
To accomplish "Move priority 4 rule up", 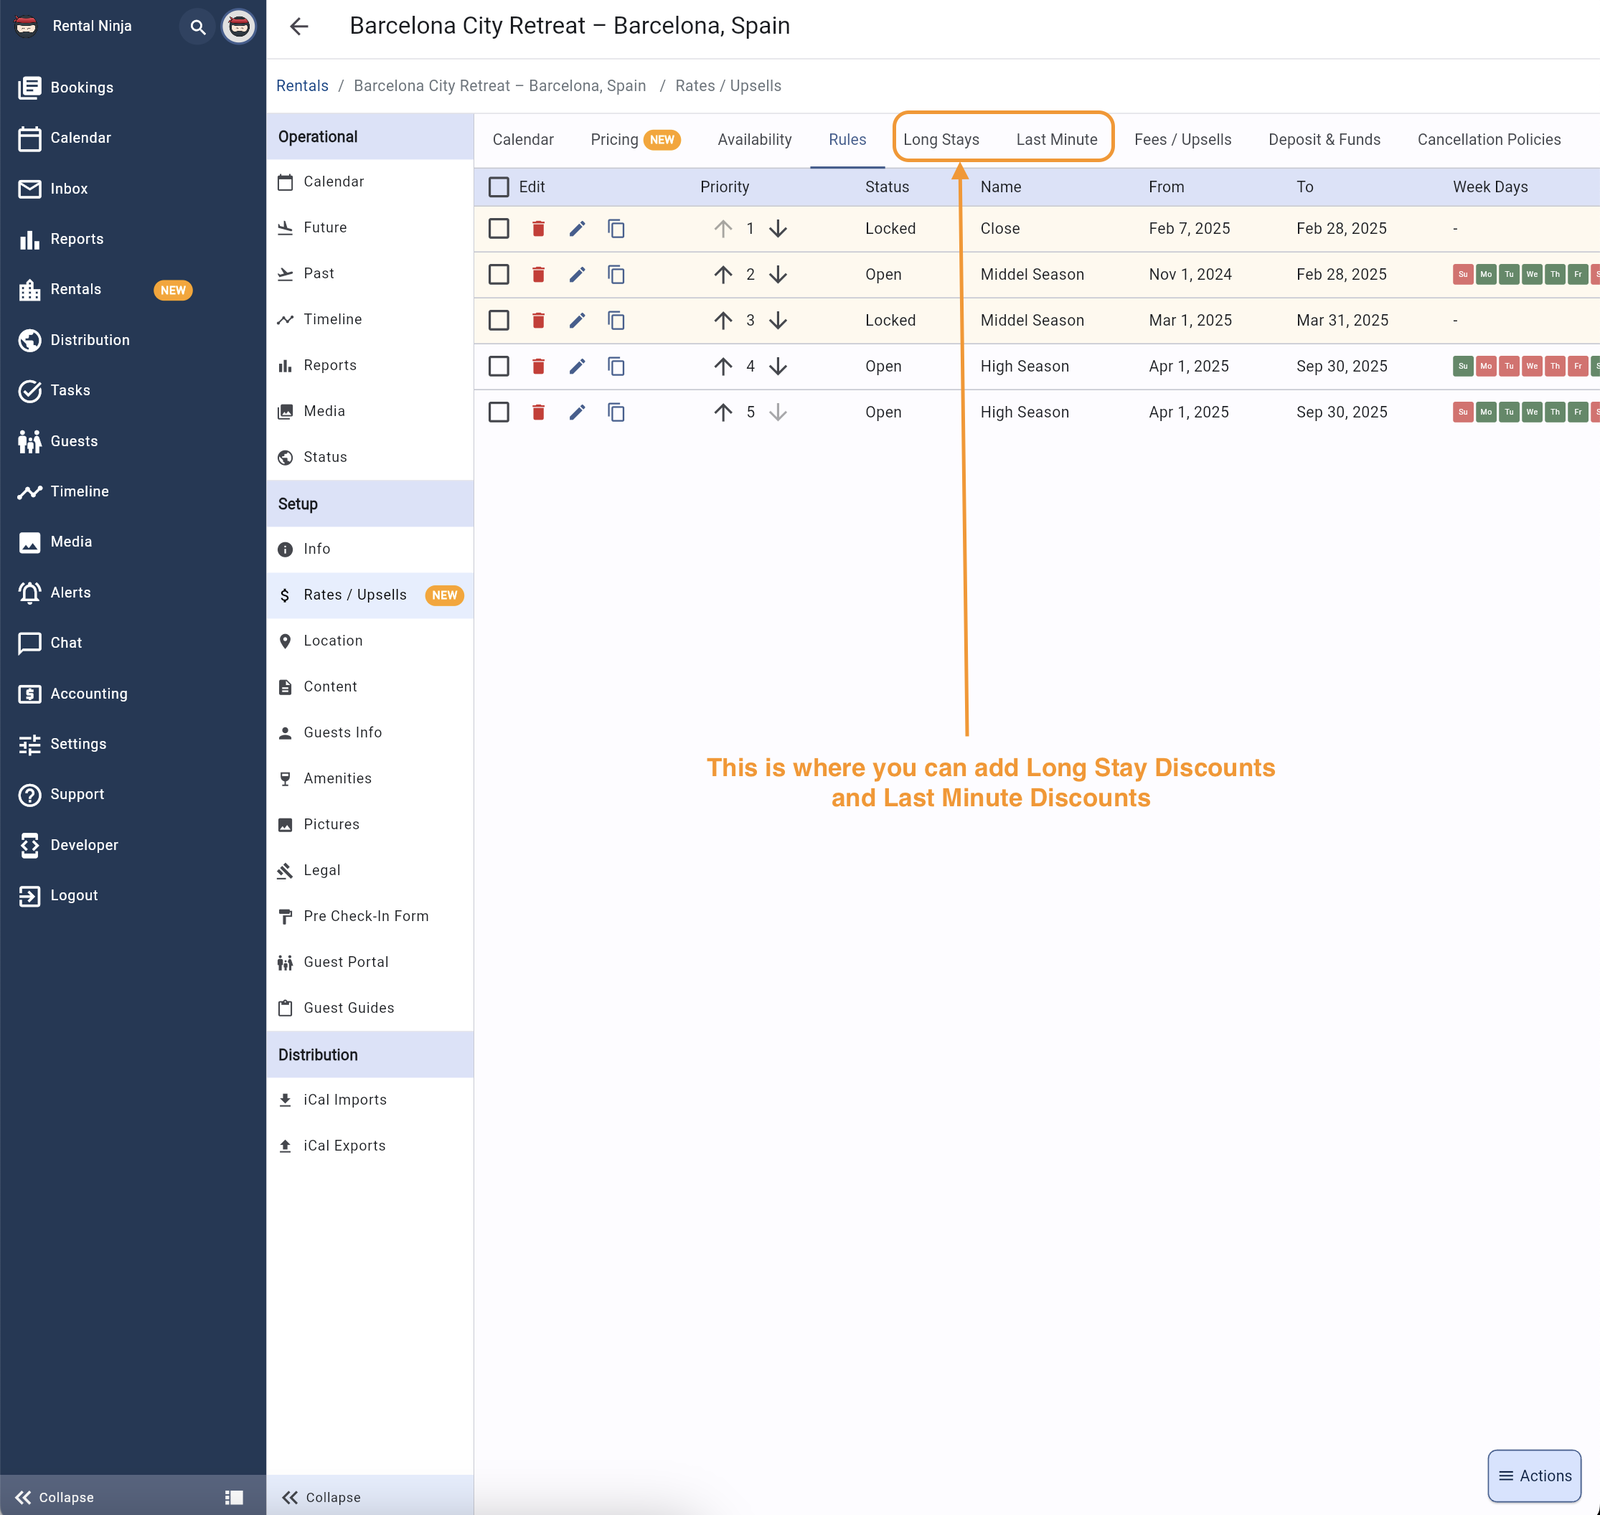I will click(723, 367).
